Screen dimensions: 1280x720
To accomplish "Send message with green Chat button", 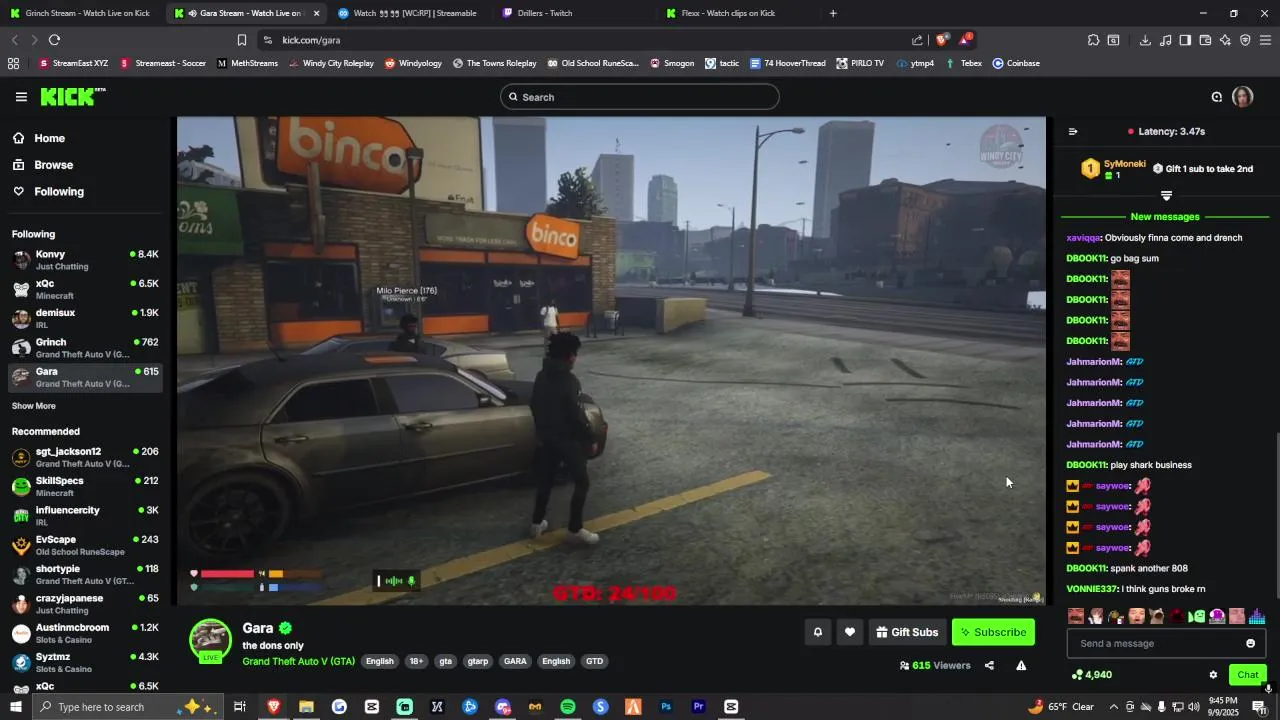I will pos(1247,675).
